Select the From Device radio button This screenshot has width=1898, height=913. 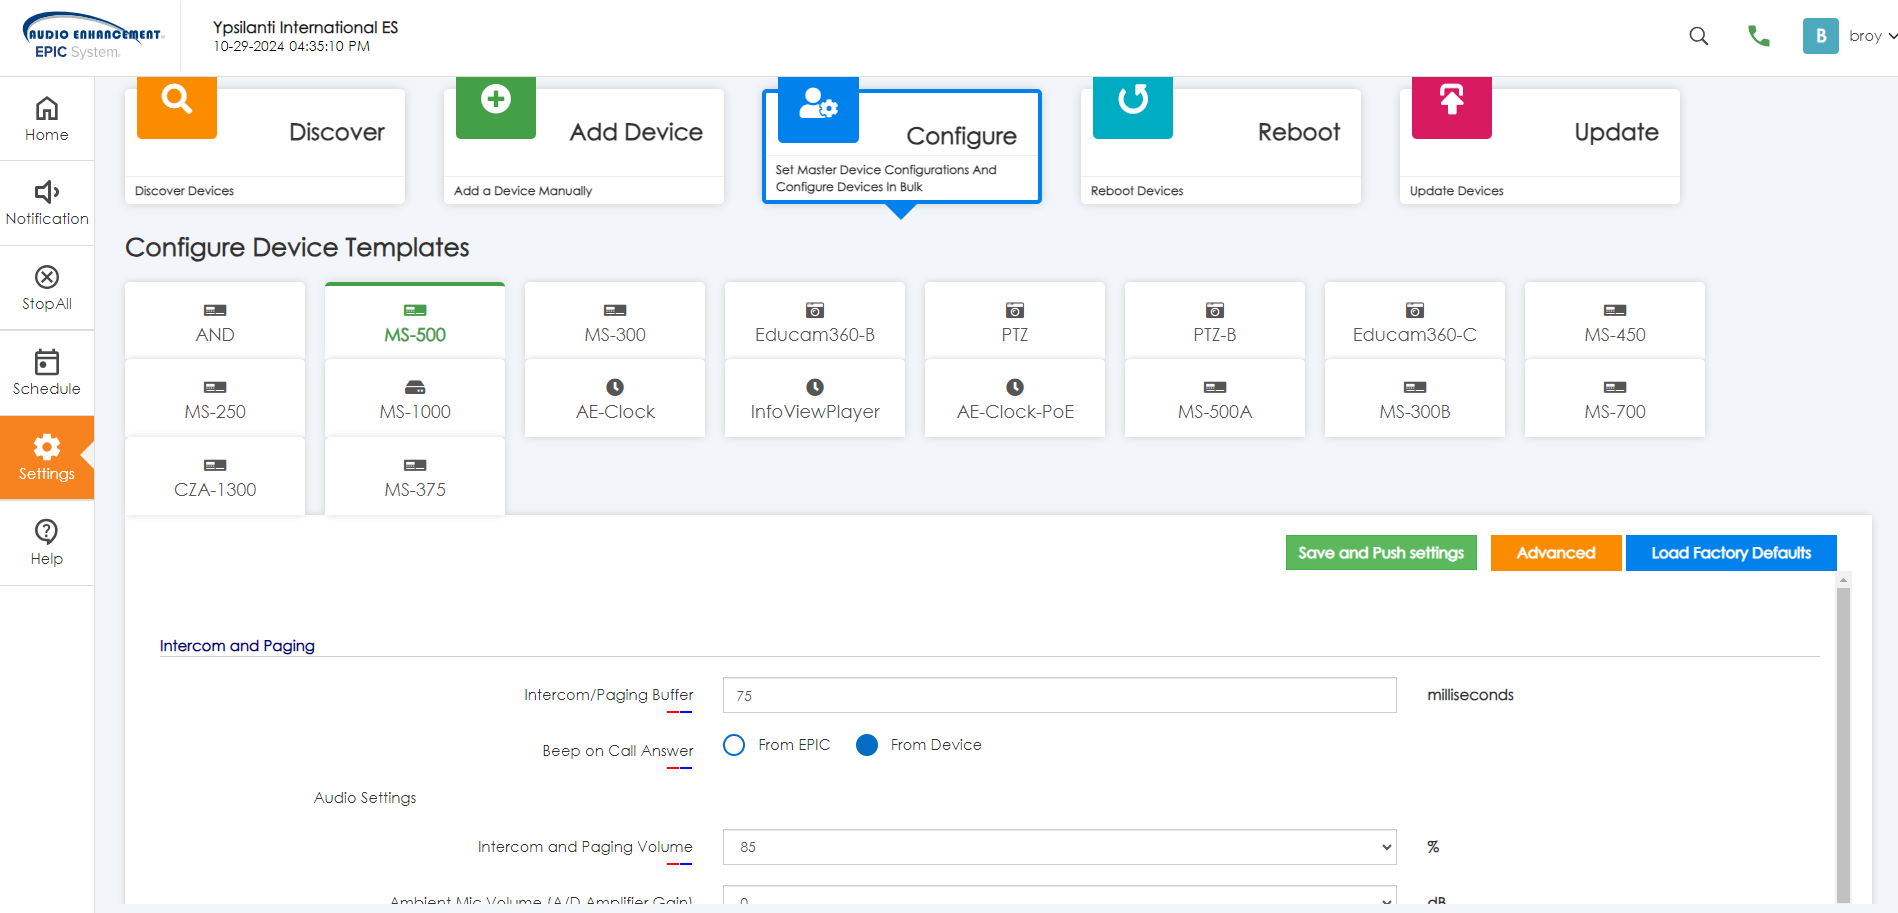coord(867,745)
